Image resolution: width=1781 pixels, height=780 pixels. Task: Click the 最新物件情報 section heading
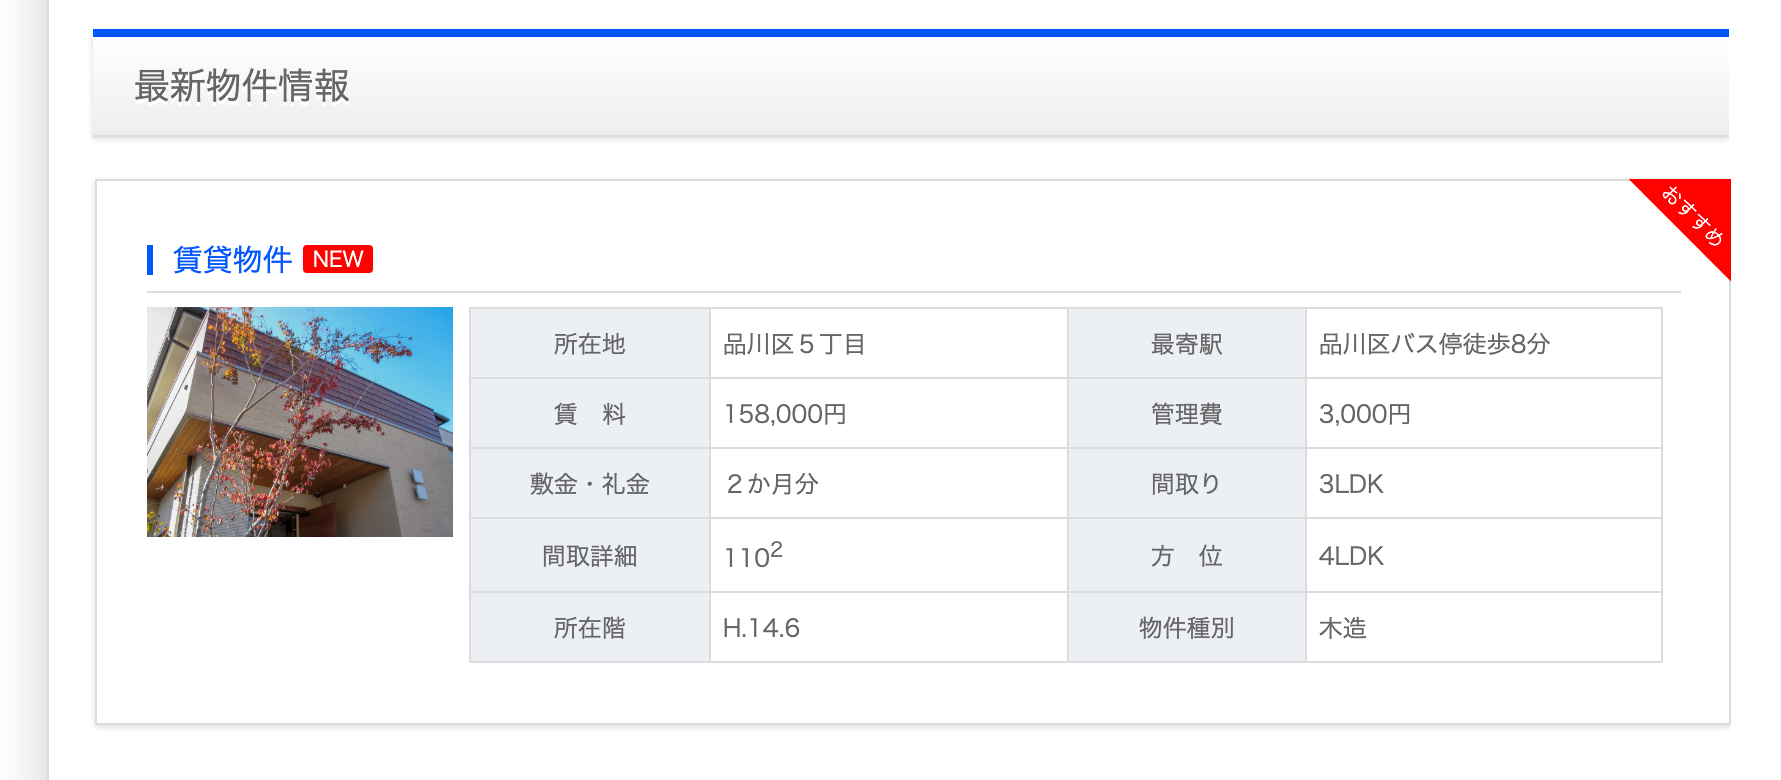tap(242, 86)
